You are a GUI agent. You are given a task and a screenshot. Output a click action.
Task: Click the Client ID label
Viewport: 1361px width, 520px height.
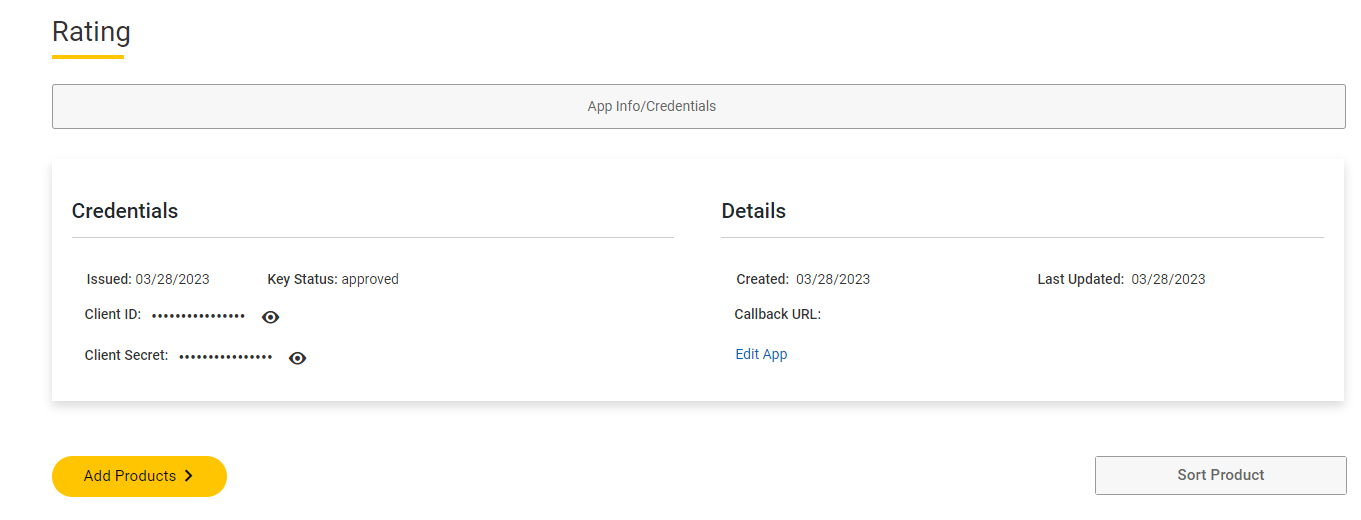pos(113,314)
